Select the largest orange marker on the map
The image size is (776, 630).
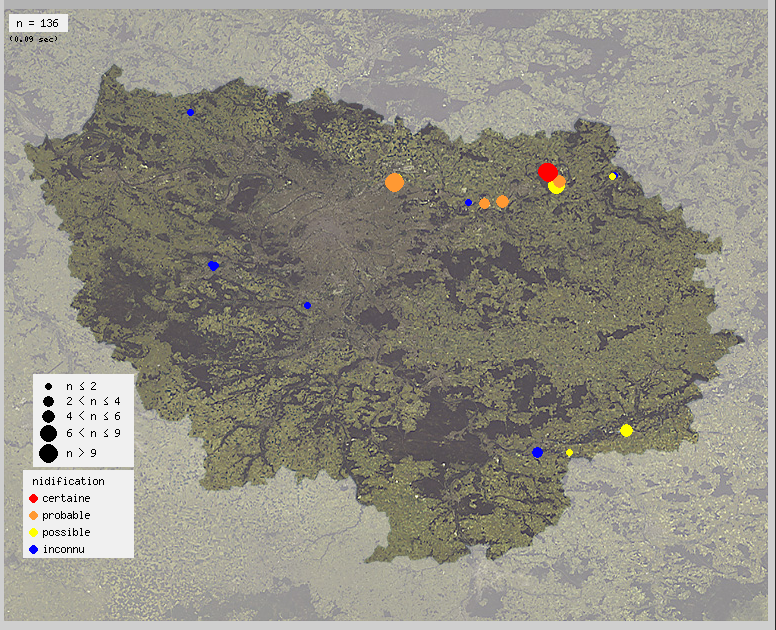coord(394,182)
